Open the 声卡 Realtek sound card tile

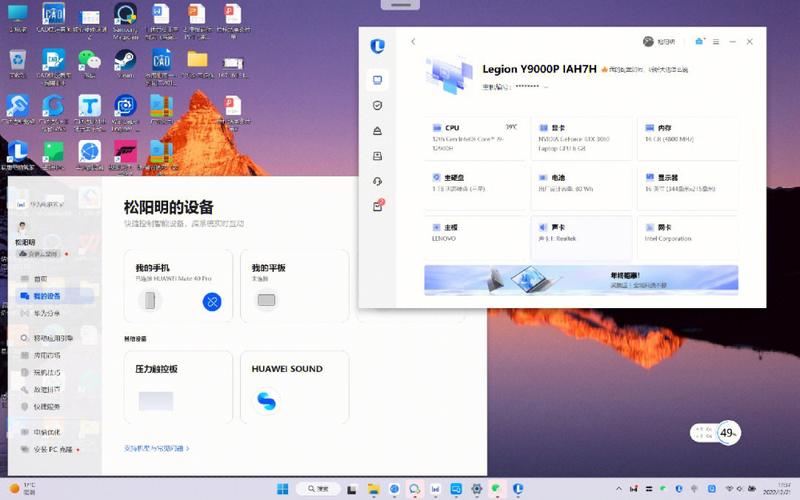point(581,237)
